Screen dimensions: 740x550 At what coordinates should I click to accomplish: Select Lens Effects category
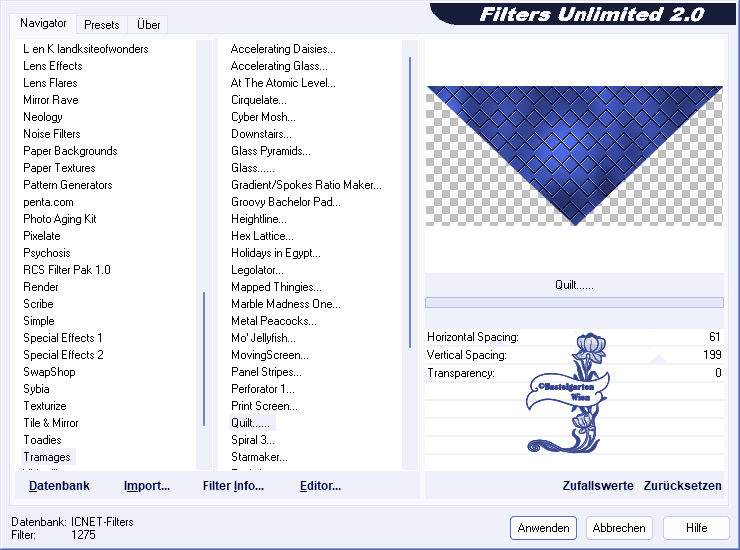(52, 66)
